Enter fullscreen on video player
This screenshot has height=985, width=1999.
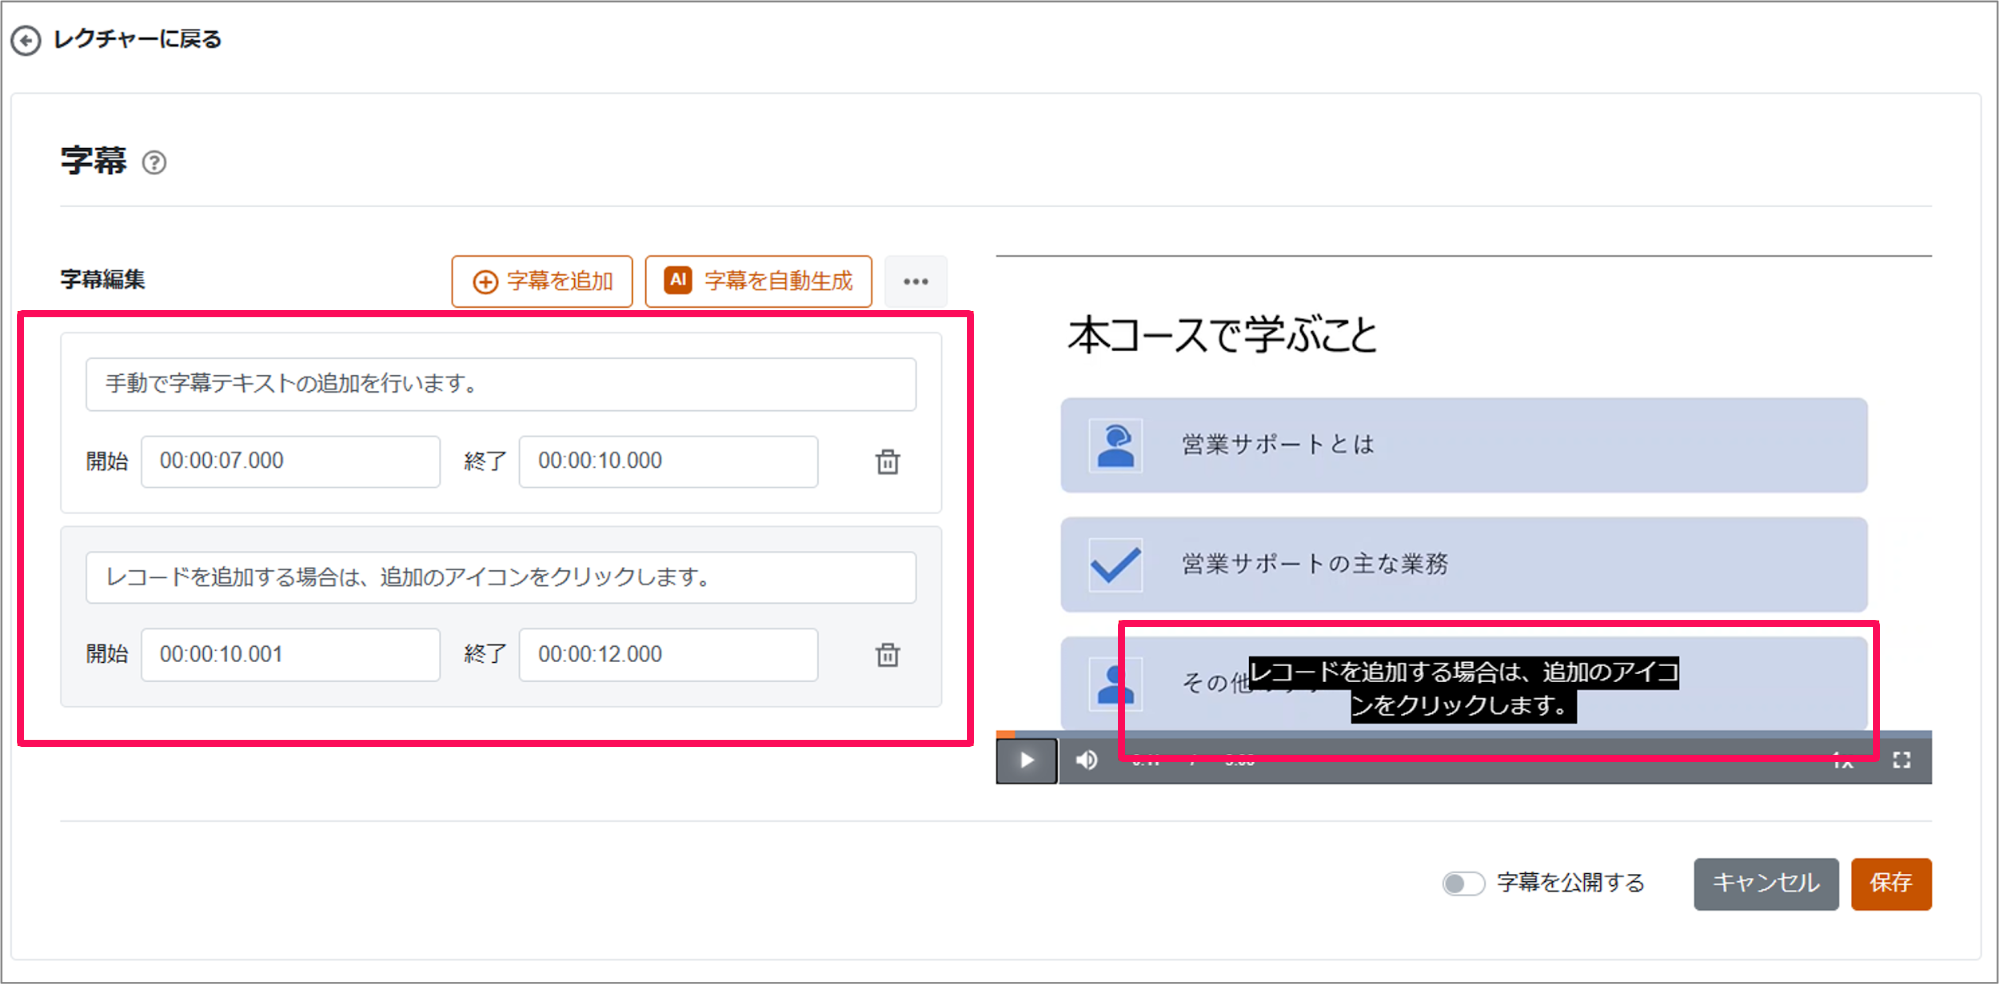(1902, 761)
